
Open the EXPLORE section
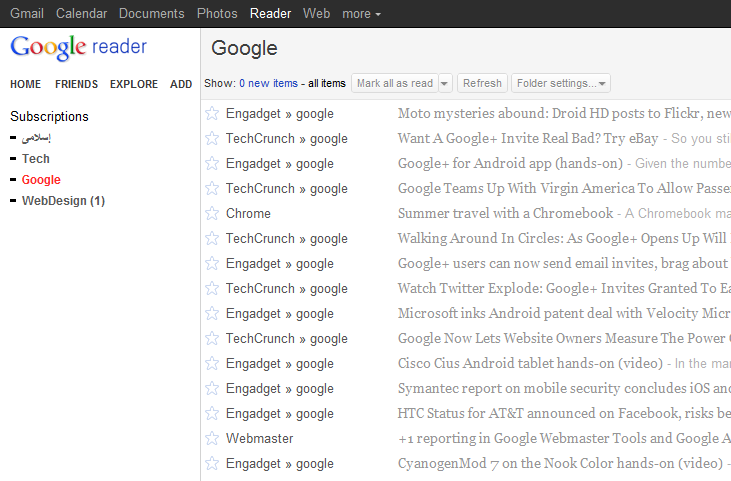[134, 84]
